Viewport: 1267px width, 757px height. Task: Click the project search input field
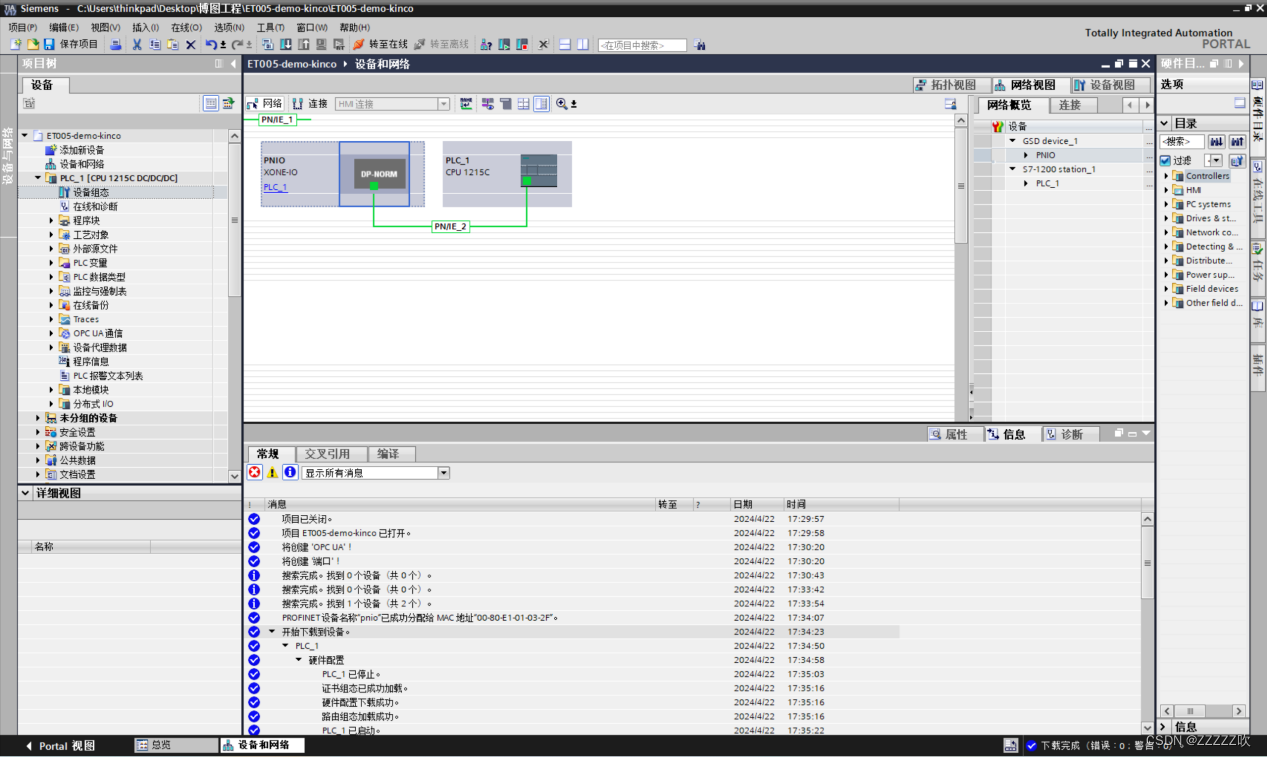coord(642,45)
